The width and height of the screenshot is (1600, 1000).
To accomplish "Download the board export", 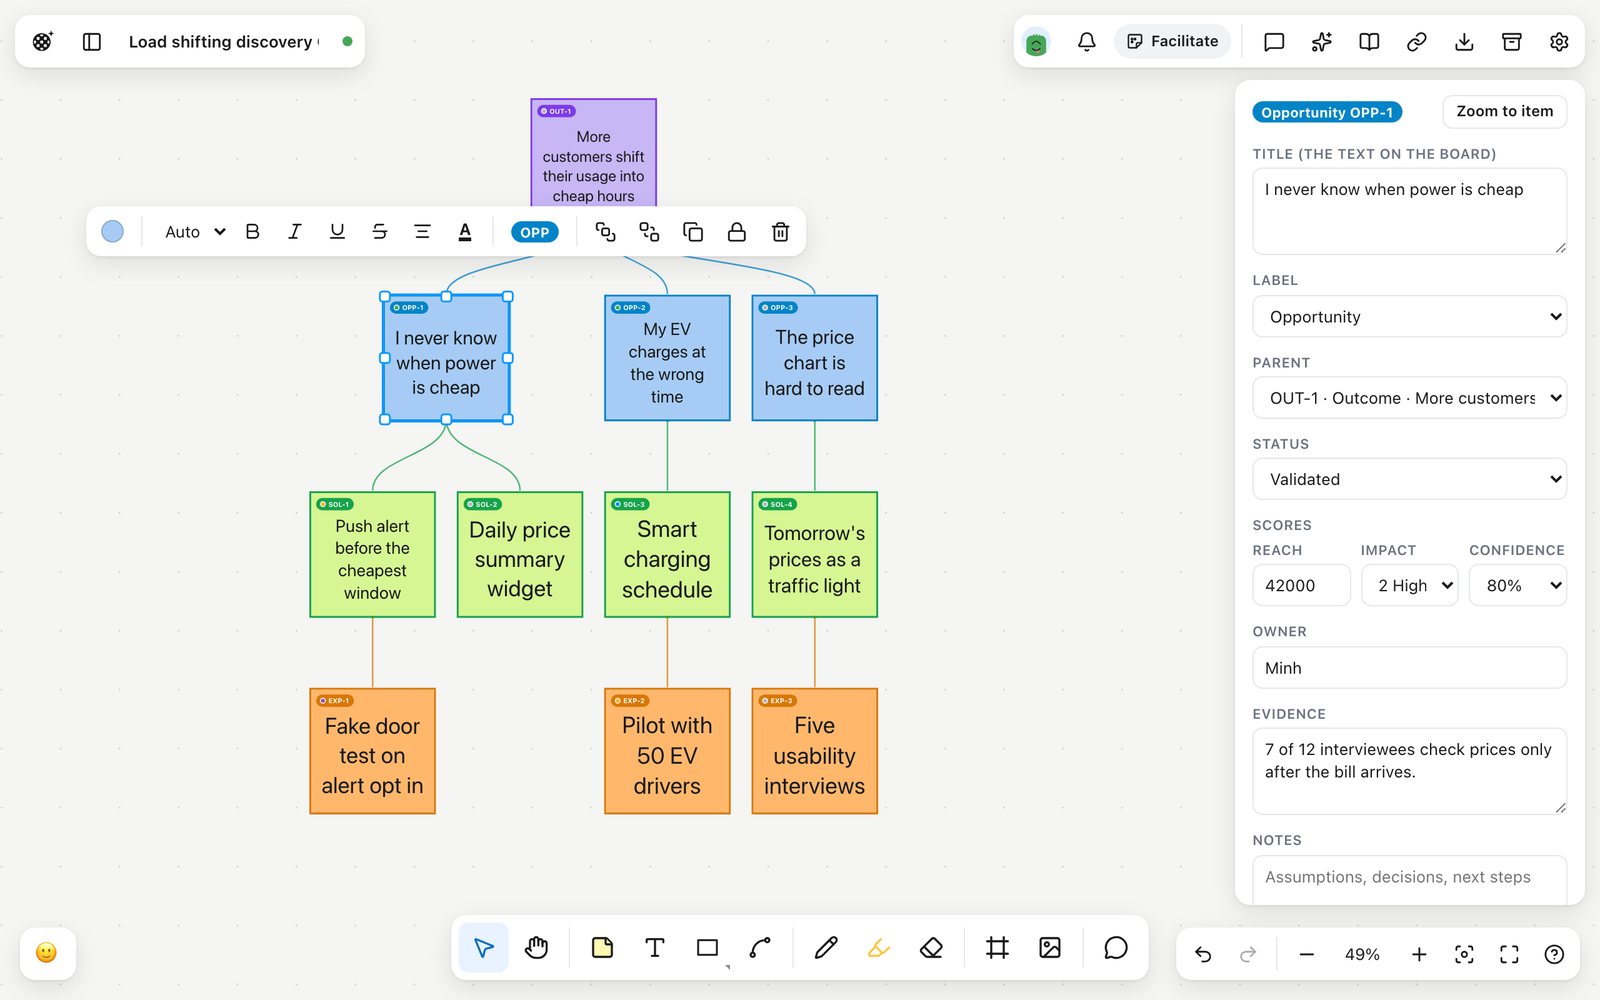I will click(x=1464, y=42).
